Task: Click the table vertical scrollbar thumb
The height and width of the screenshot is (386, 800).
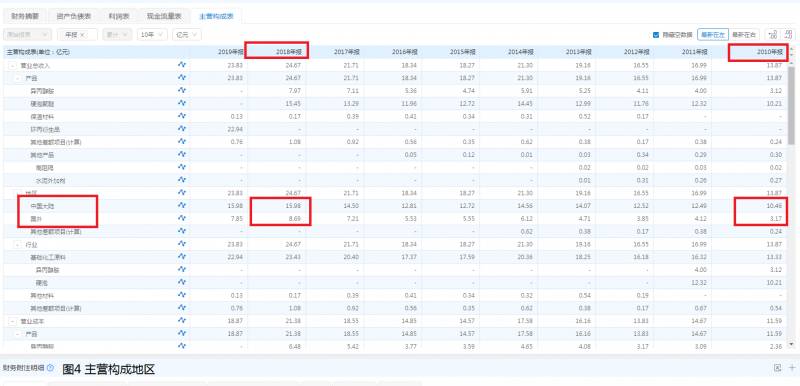Action: tap(791, 105)
